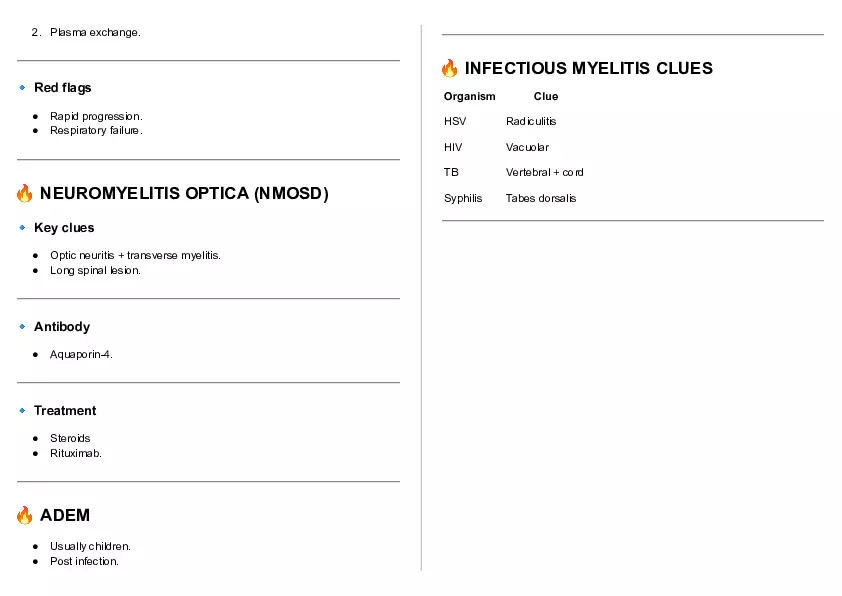842x596 pixels.
Task: Click the blue diamond beside Key clues
Action: click(x=22, y=228)
